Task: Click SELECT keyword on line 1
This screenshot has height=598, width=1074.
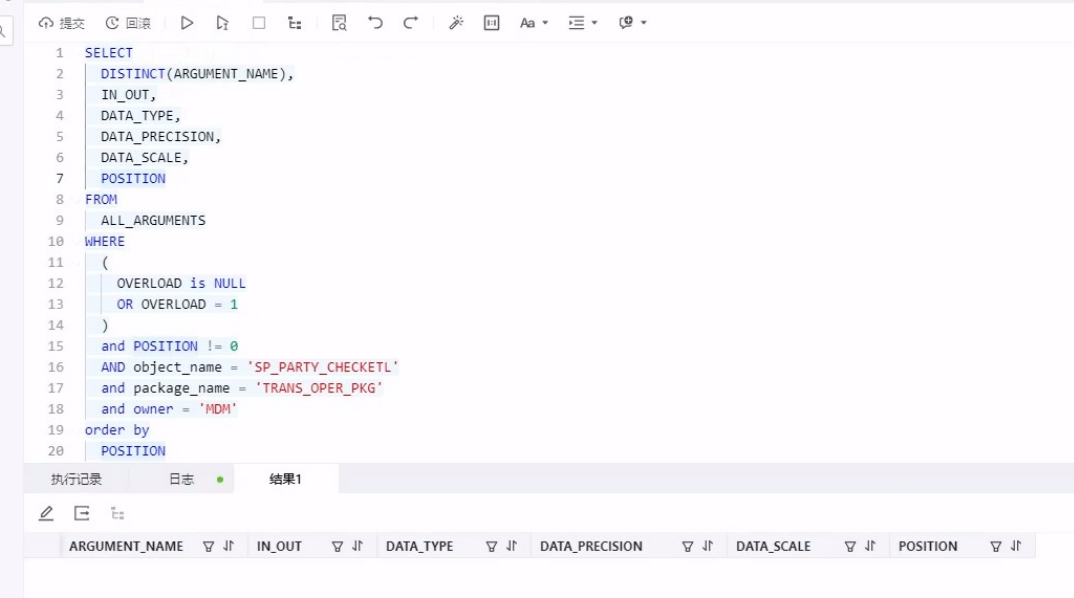Action: click(109, 53)
